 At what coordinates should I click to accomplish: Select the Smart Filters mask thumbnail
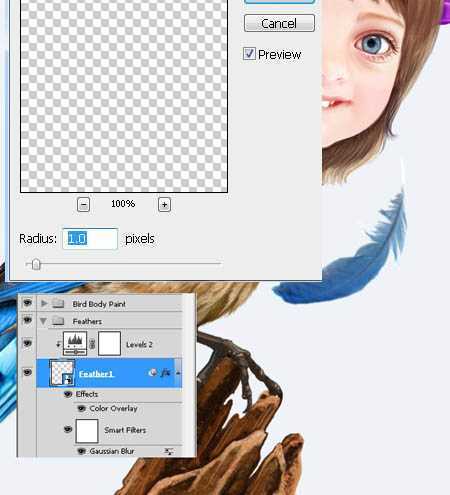tap(87, 431)
